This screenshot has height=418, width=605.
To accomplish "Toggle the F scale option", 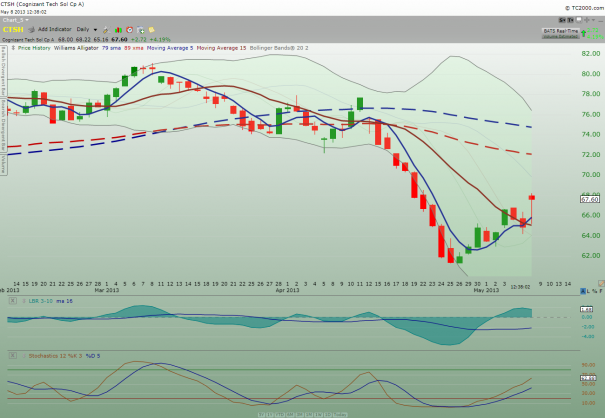I will tap(601, 291).
